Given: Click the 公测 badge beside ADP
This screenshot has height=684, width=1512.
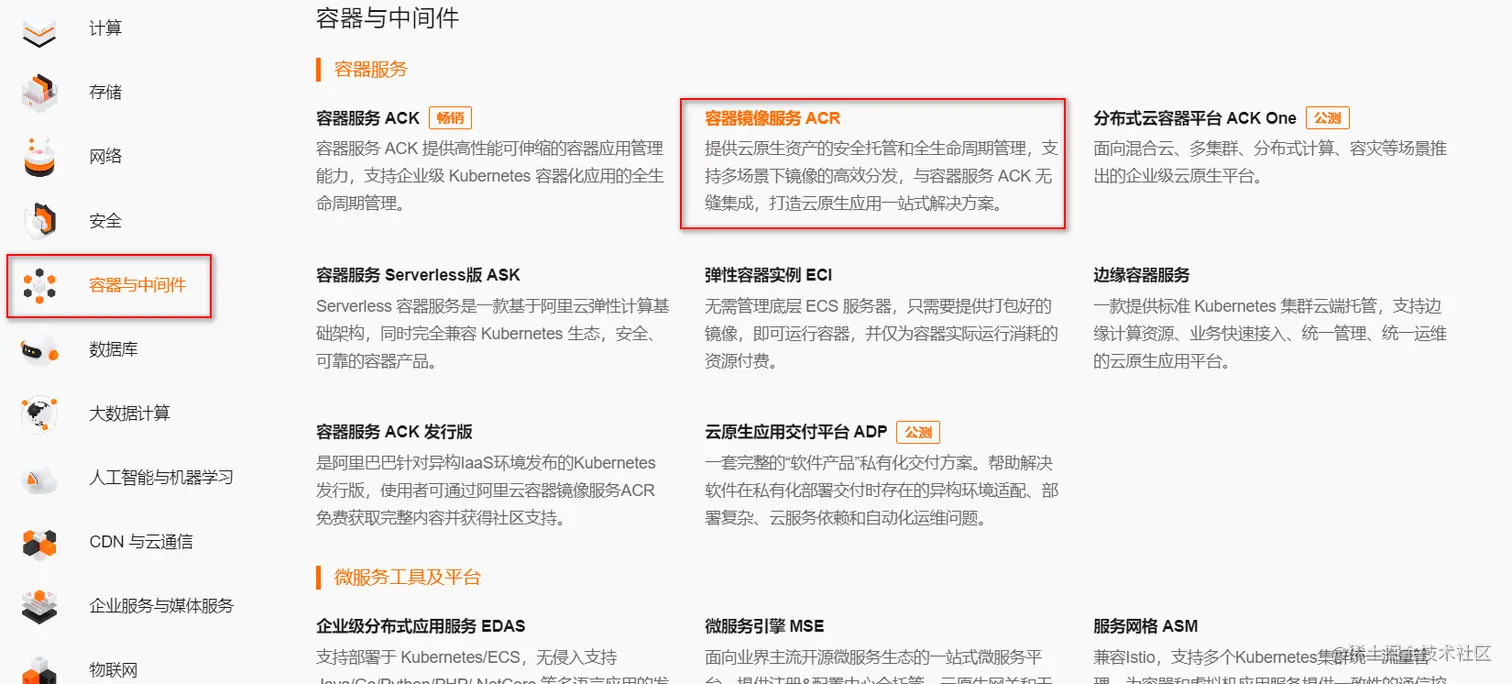Looking at the screenshot, I should click(x=918, y=432).
